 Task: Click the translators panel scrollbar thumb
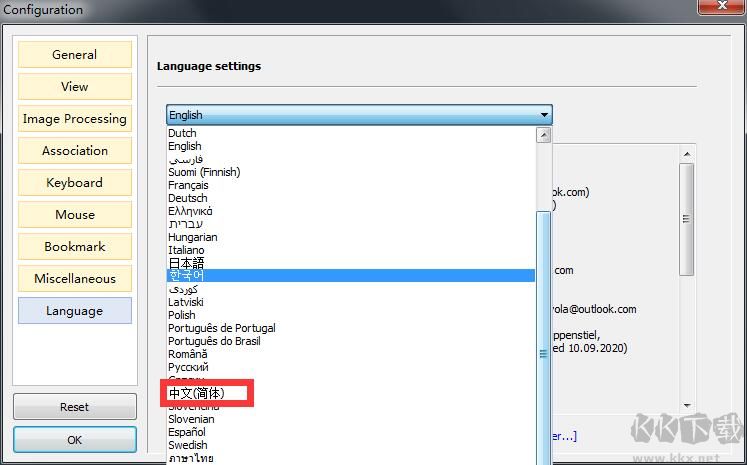686,219
